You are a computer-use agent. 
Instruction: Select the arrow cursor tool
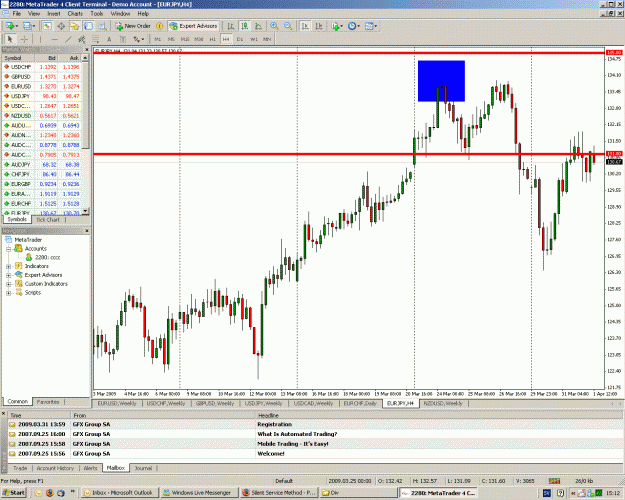coord(10,39)
